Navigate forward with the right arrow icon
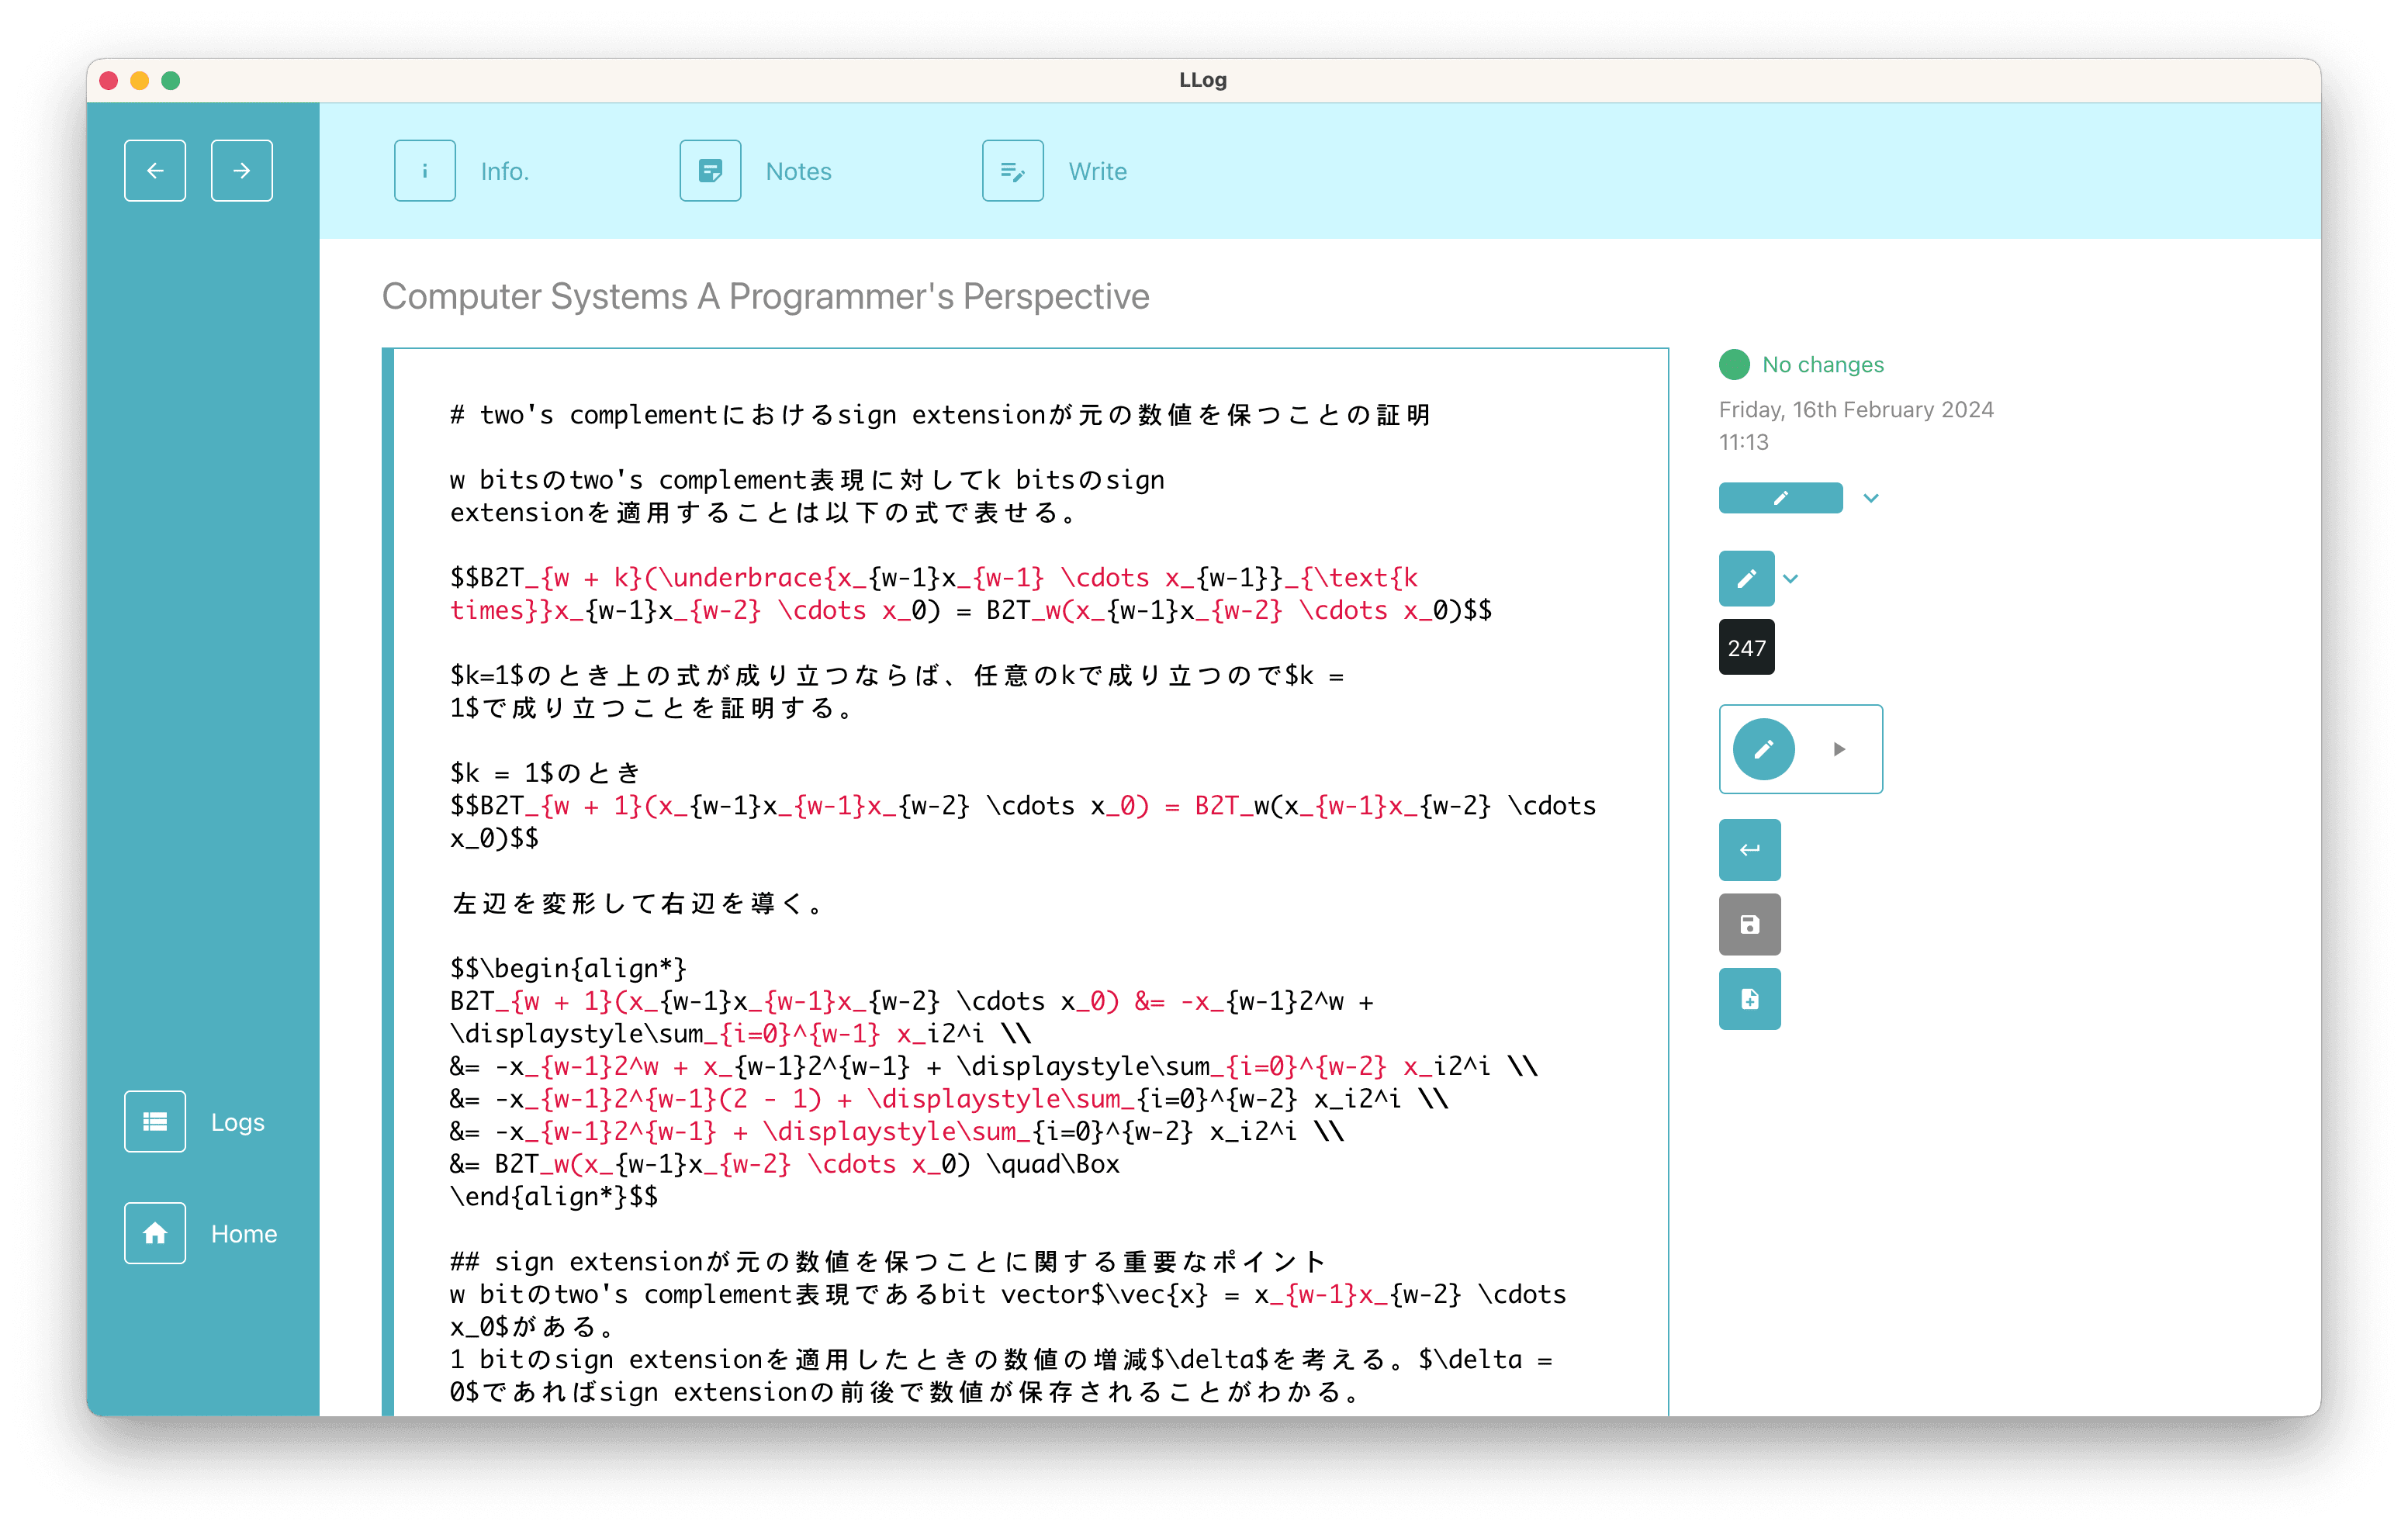The width and height of the screenshot is (2408, 1531). (241, 170)
